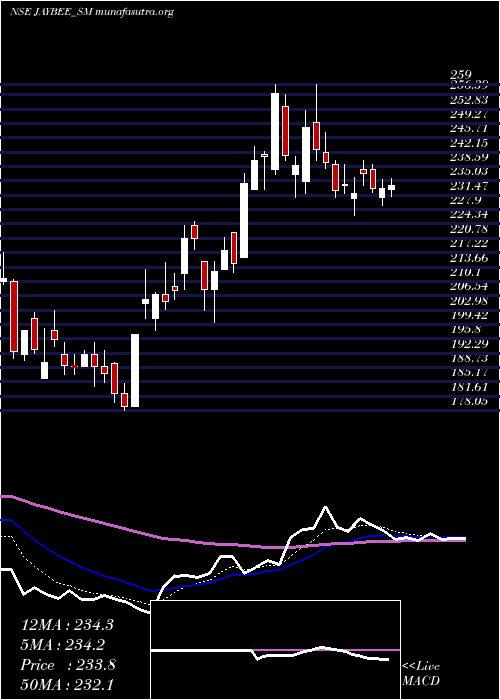Select the 210.1 price axis label

click(x=466, y=272)
